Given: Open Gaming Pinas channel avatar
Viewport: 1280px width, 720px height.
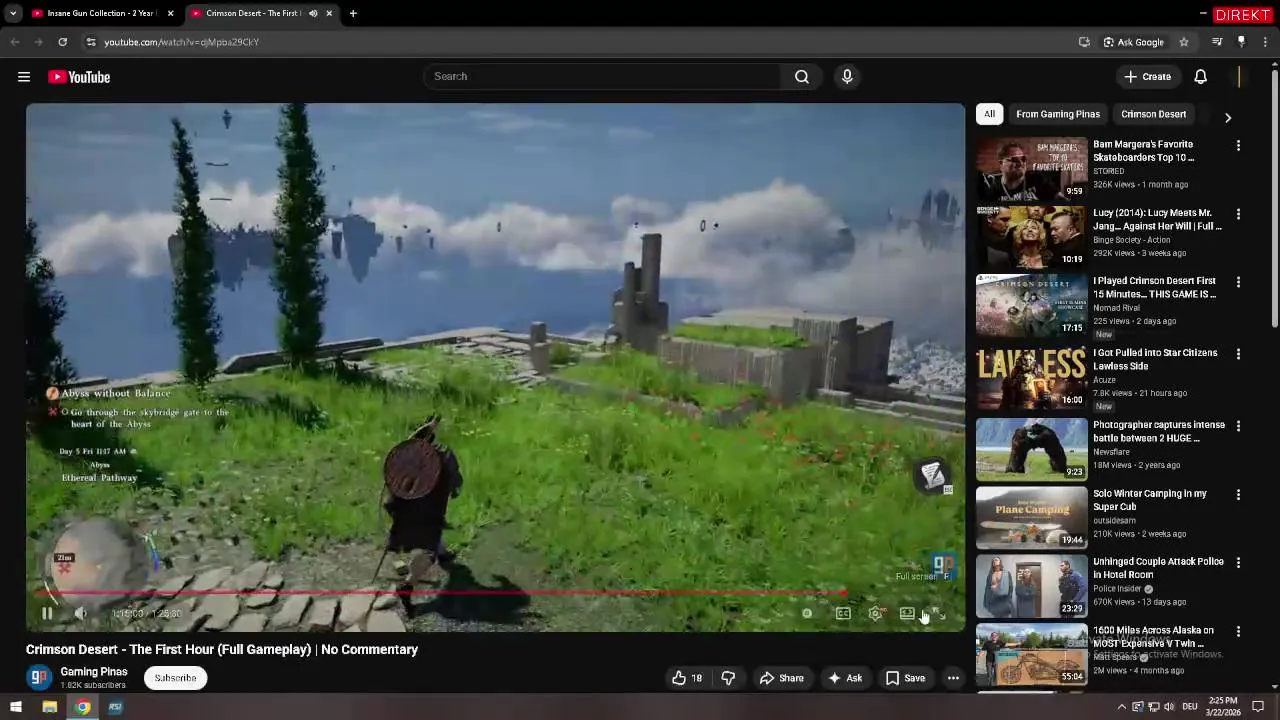Looking at the screenshot, I should click(39, 677).
